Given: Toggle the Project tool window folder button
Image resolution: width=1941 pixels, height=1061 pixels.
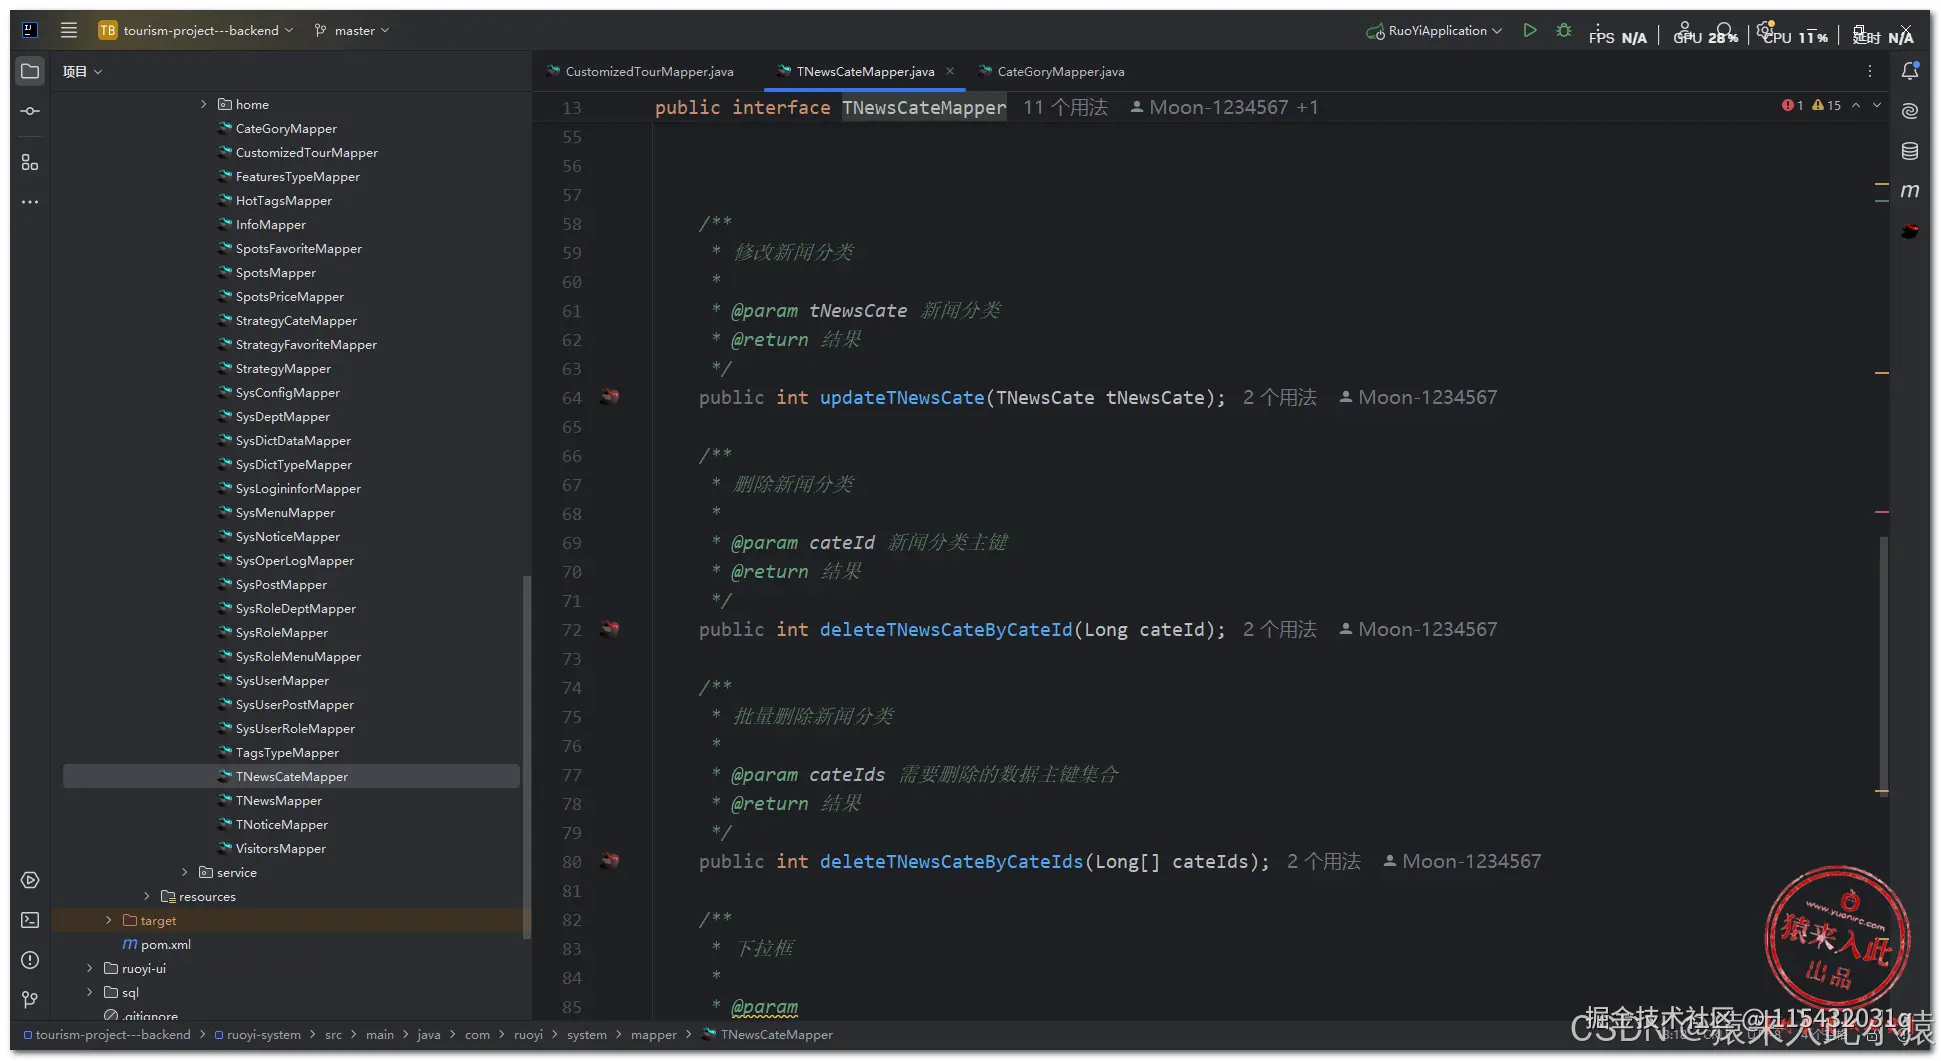Looking at the screenshot, I should 30,71.
